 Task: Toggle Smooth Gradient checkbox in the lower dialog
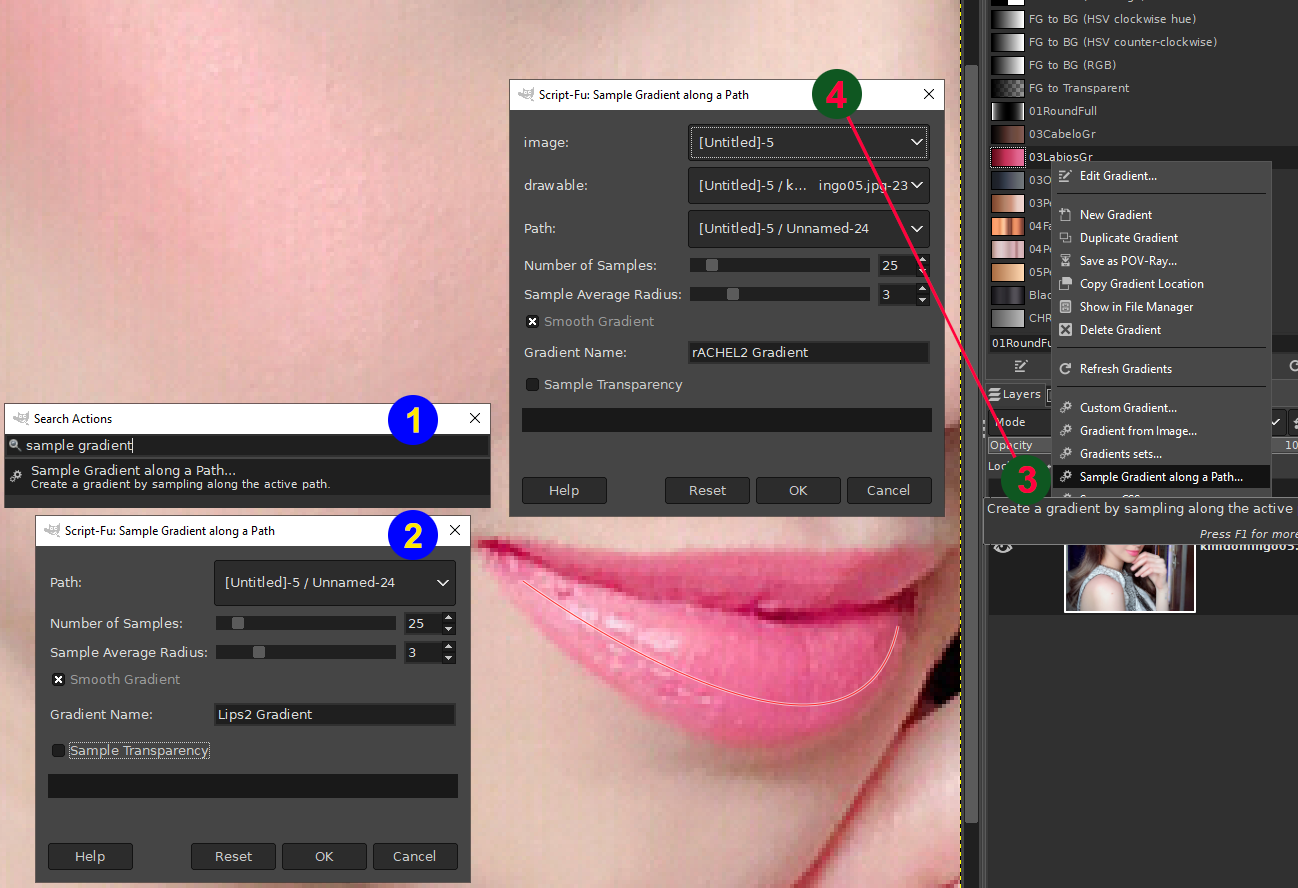coord(59,680)
